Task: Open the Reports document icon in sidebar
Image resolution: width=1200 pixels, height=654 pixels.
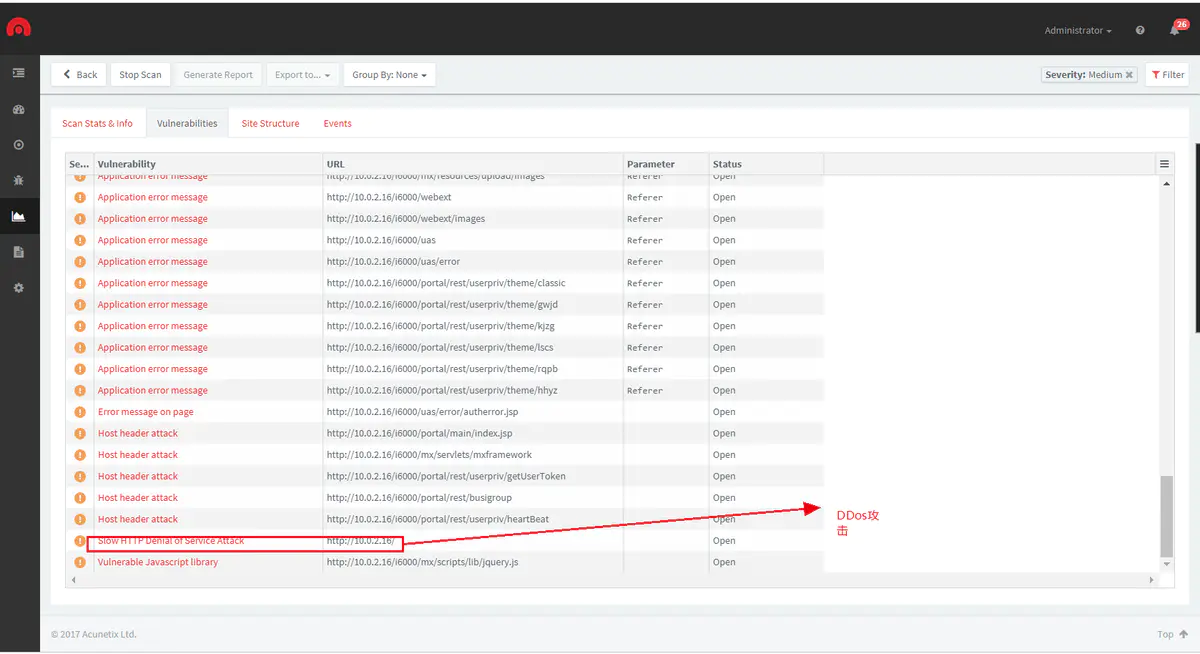Action: 18,252
